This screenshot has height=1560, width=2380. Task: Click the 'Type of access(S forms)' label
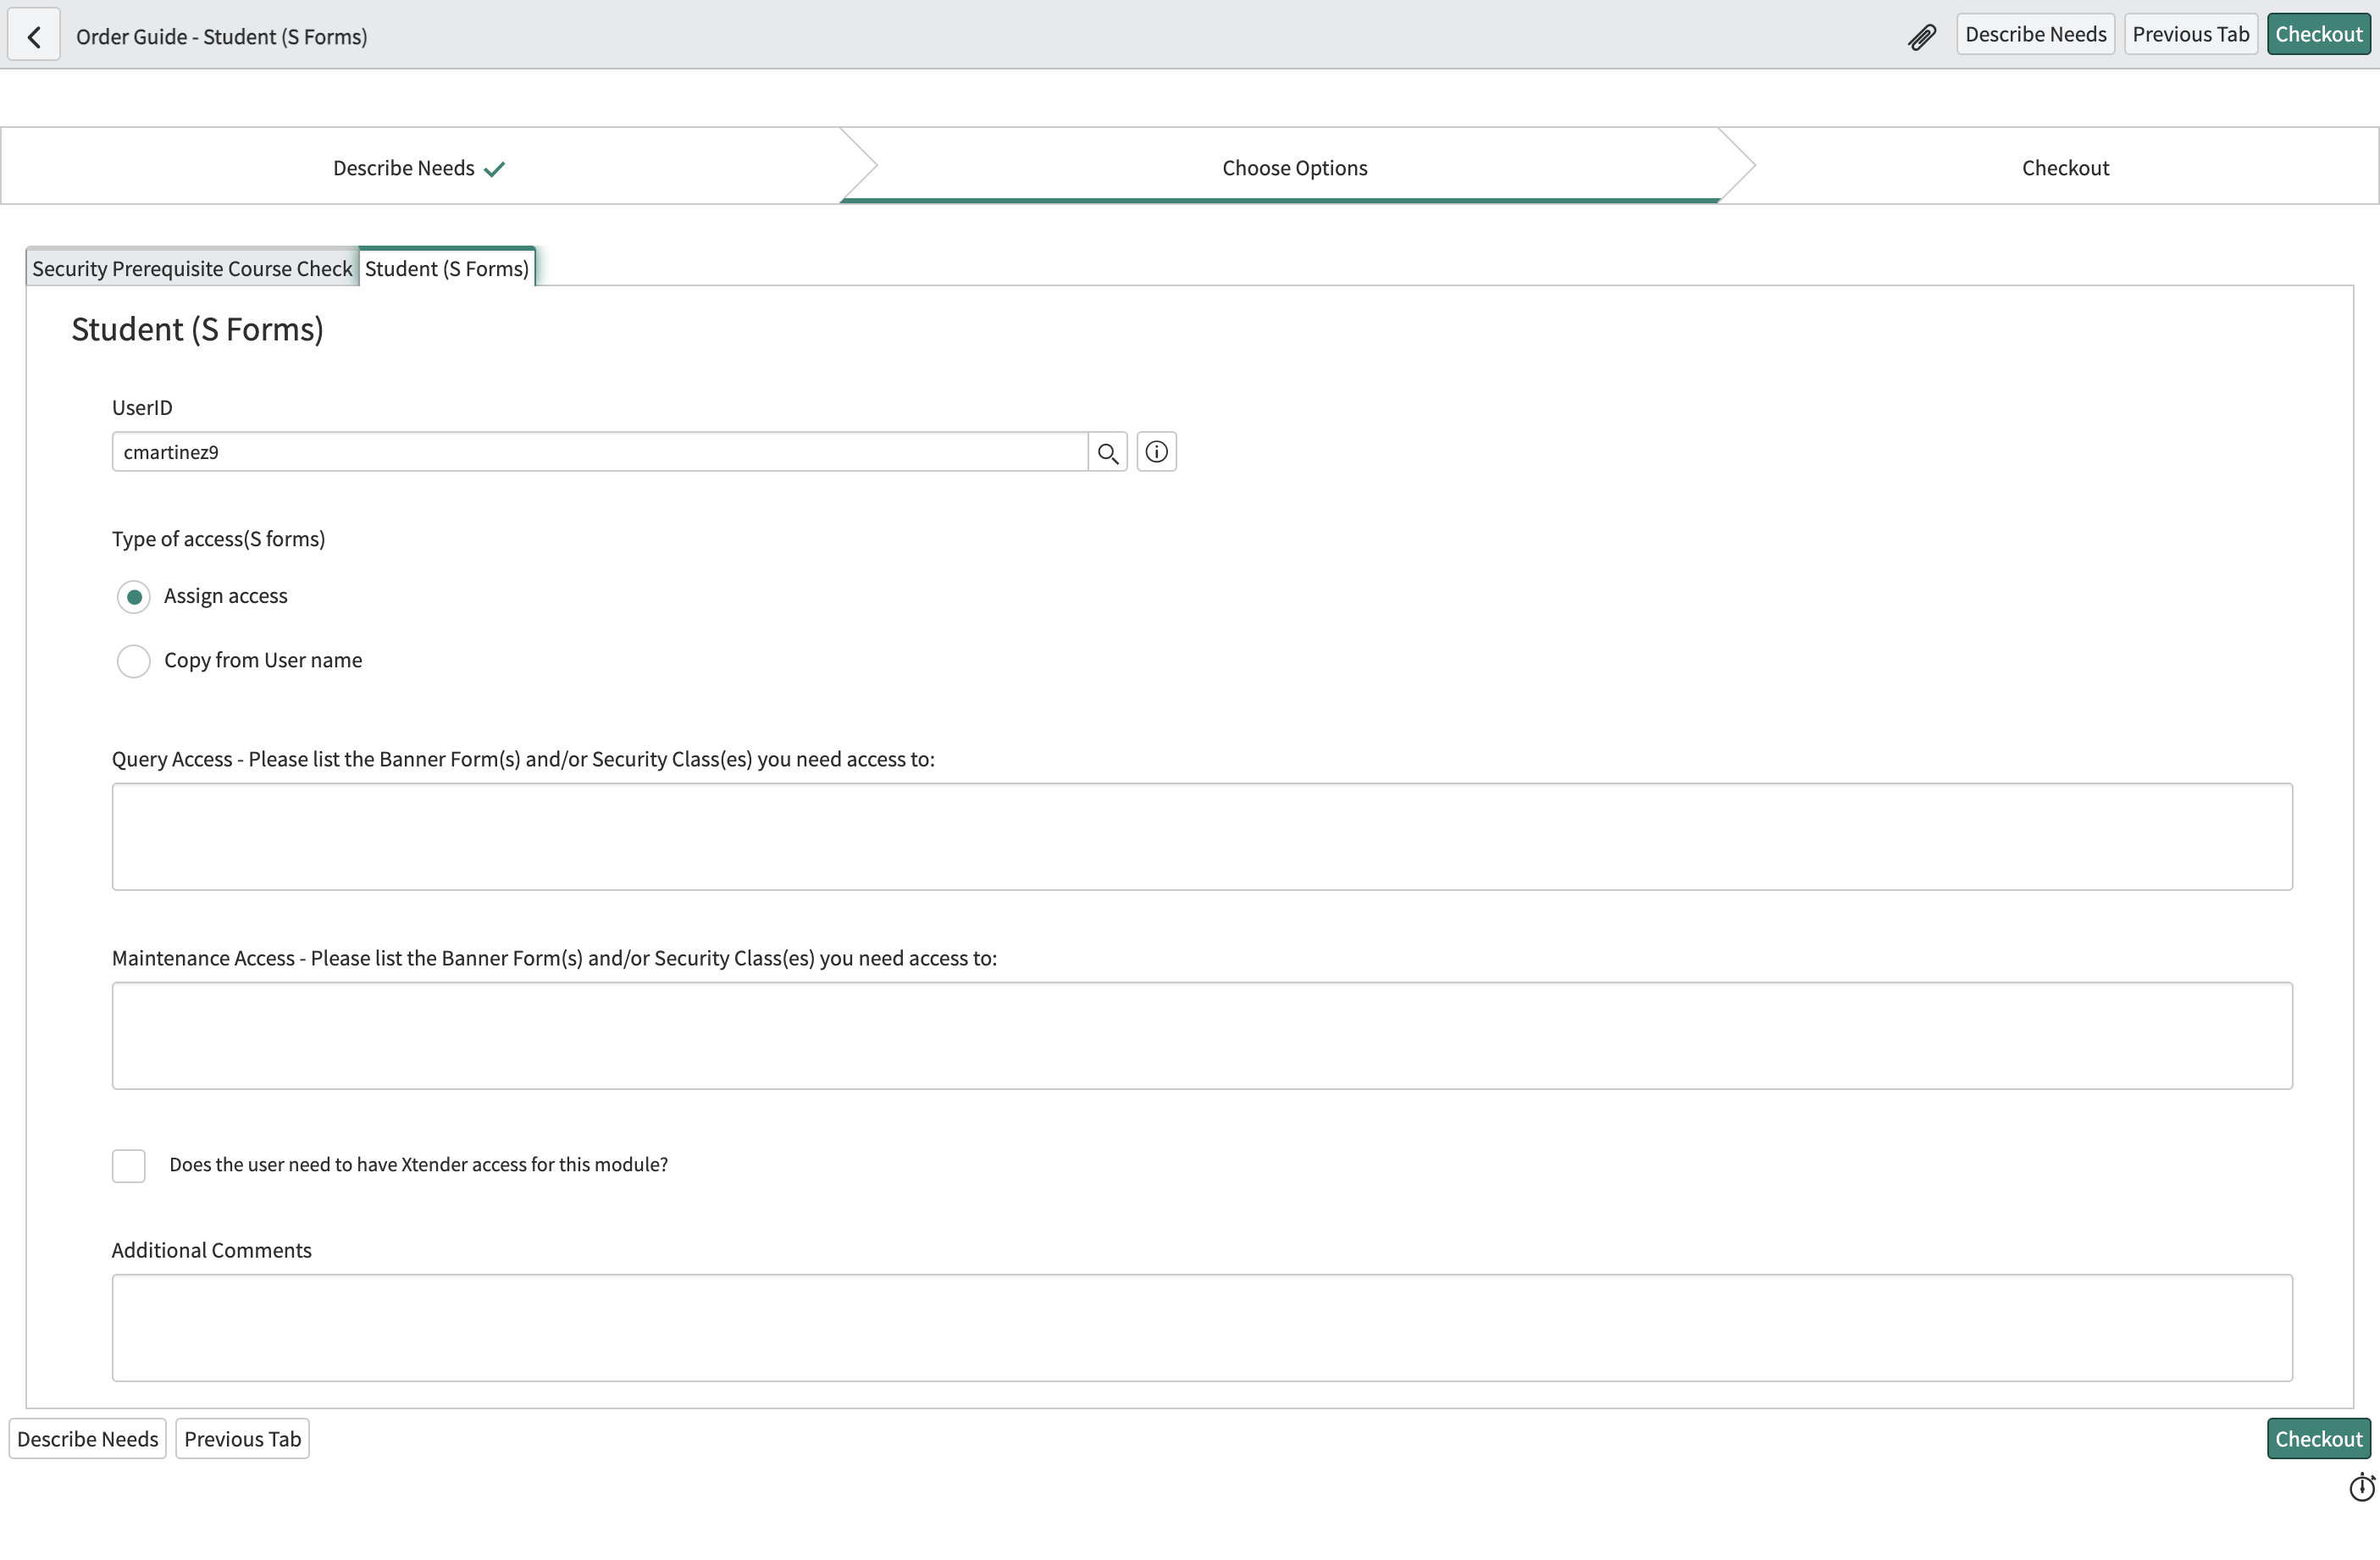pos(218,539)
